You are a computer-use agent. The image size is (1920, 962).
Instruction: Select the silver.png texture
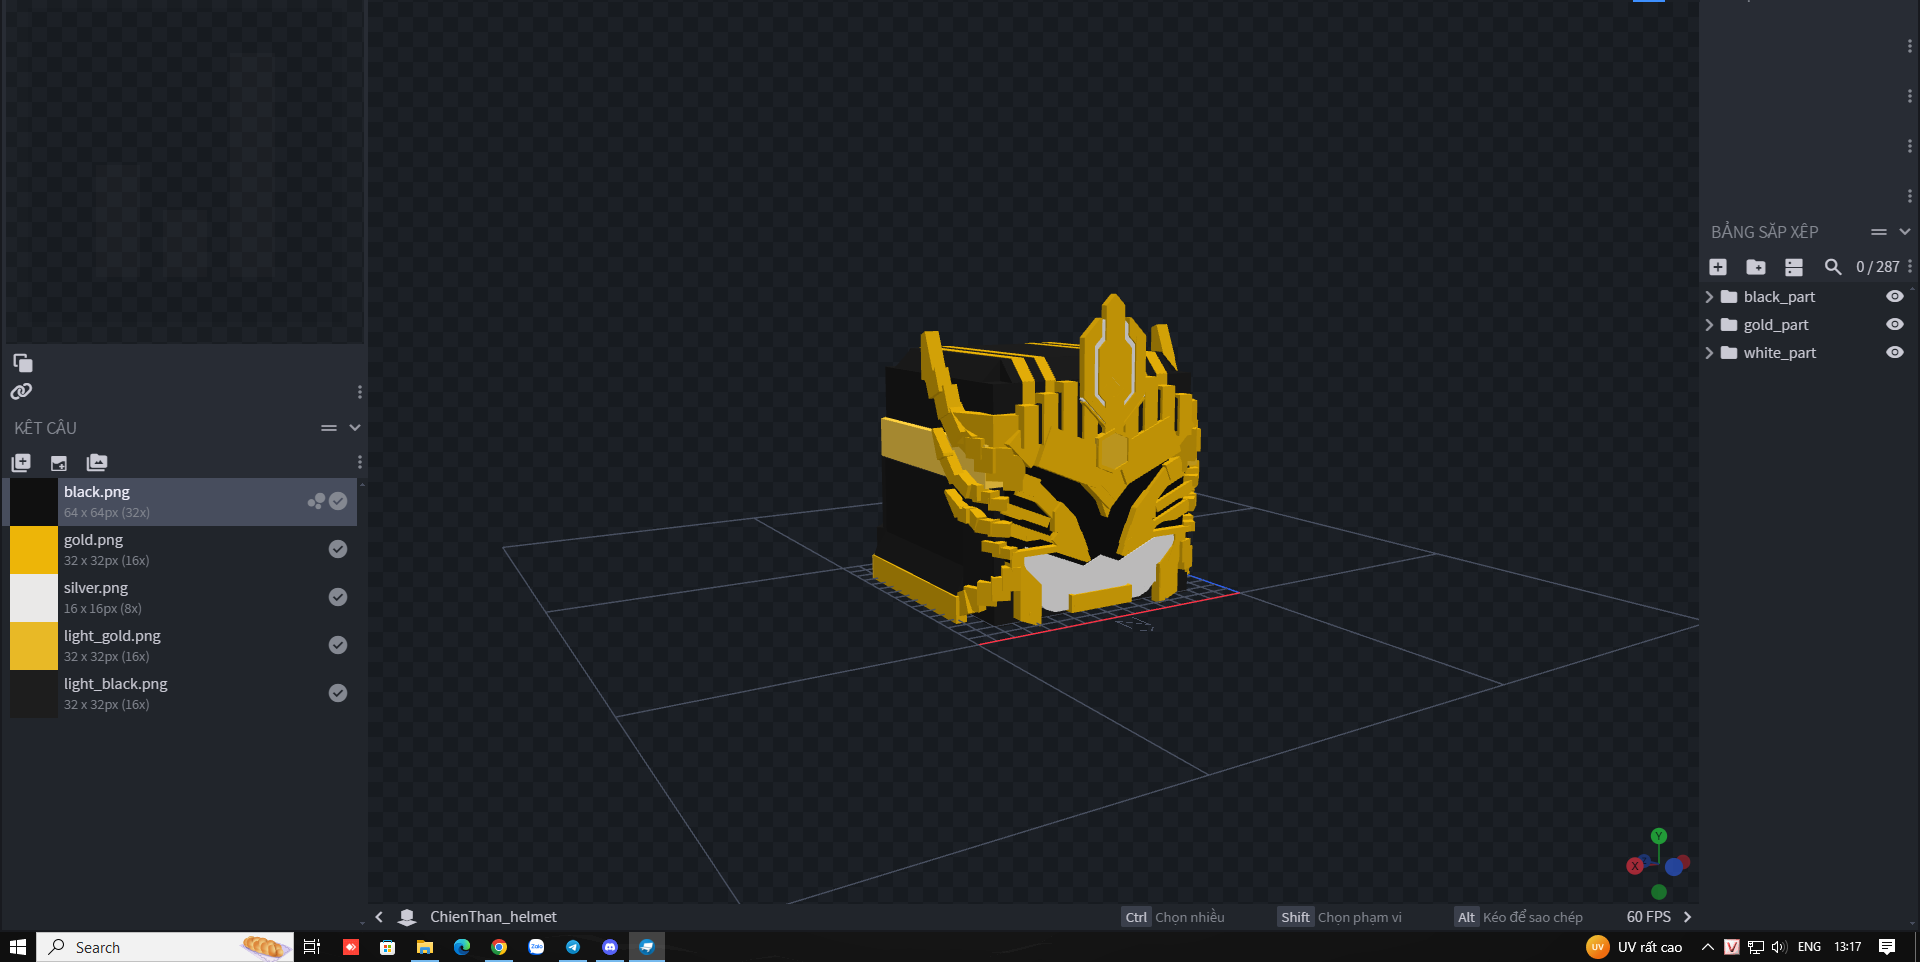(96, 588)
